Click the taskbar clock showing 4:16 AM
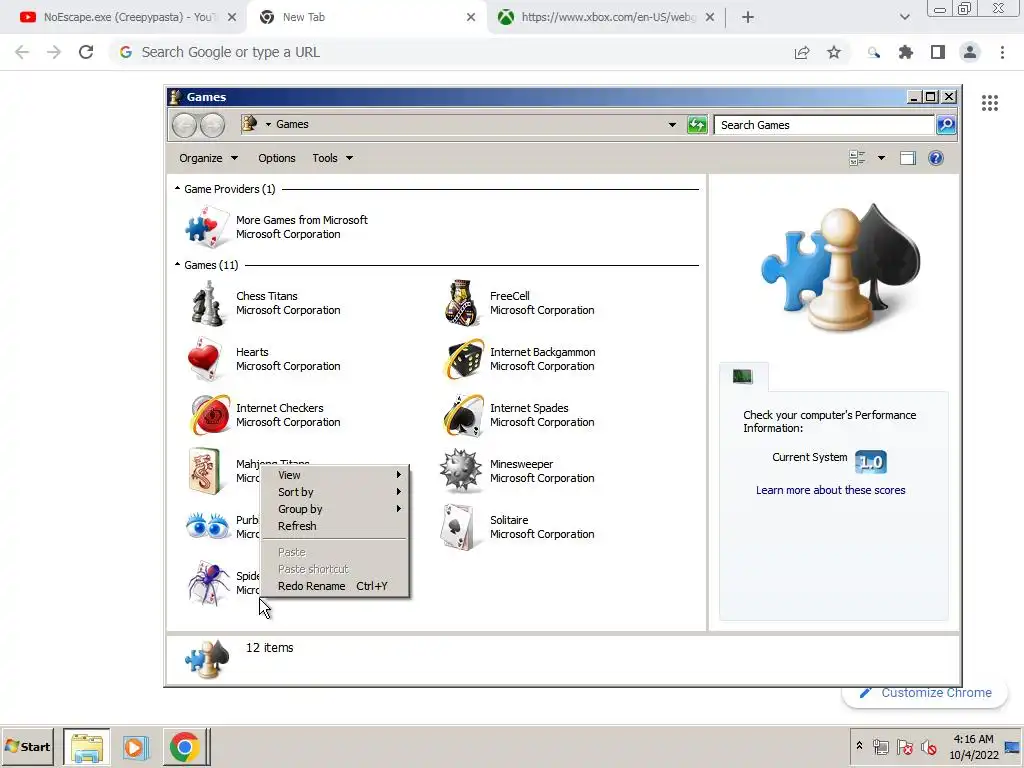 click(973, 747)
